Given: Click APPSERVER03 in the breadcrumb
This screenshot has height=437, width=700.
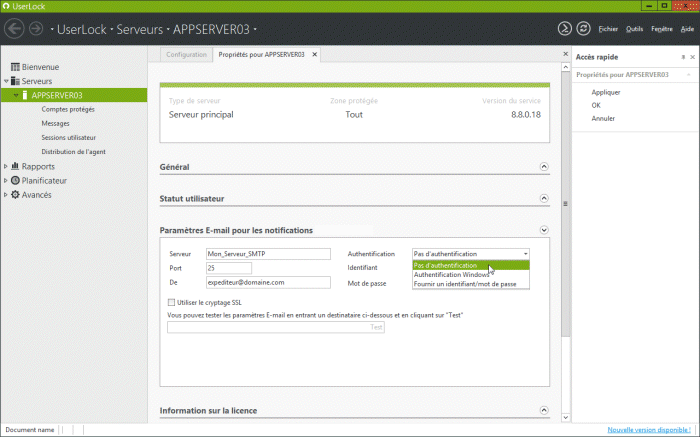Looking at the screenshot, I should [211, 29].
